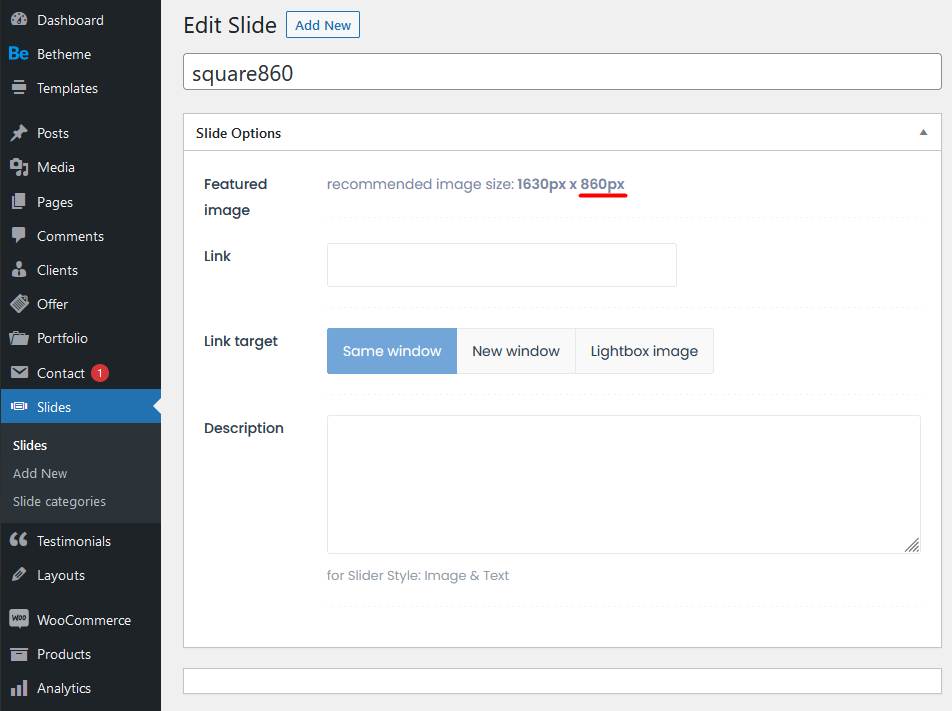Select Same window link target

pyautogui.click(x=392, y=351)
